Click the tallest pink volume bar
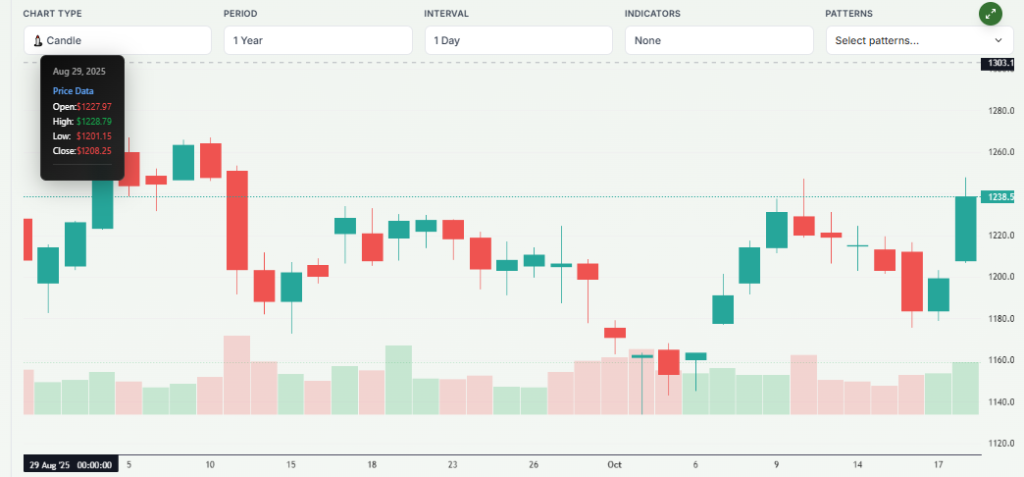This screenshot has height=477, width=1024. [x=237, y=375]
